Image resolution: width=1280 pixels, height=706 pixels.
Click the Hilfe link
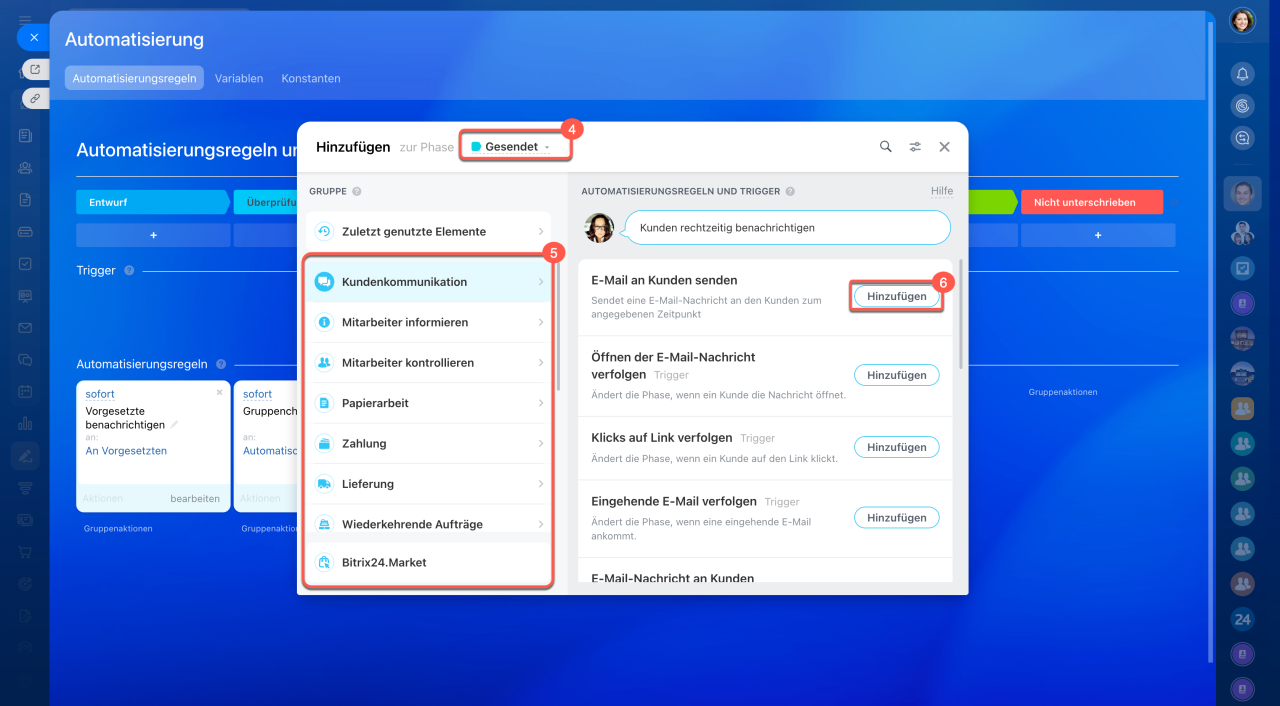click(941, 191)
